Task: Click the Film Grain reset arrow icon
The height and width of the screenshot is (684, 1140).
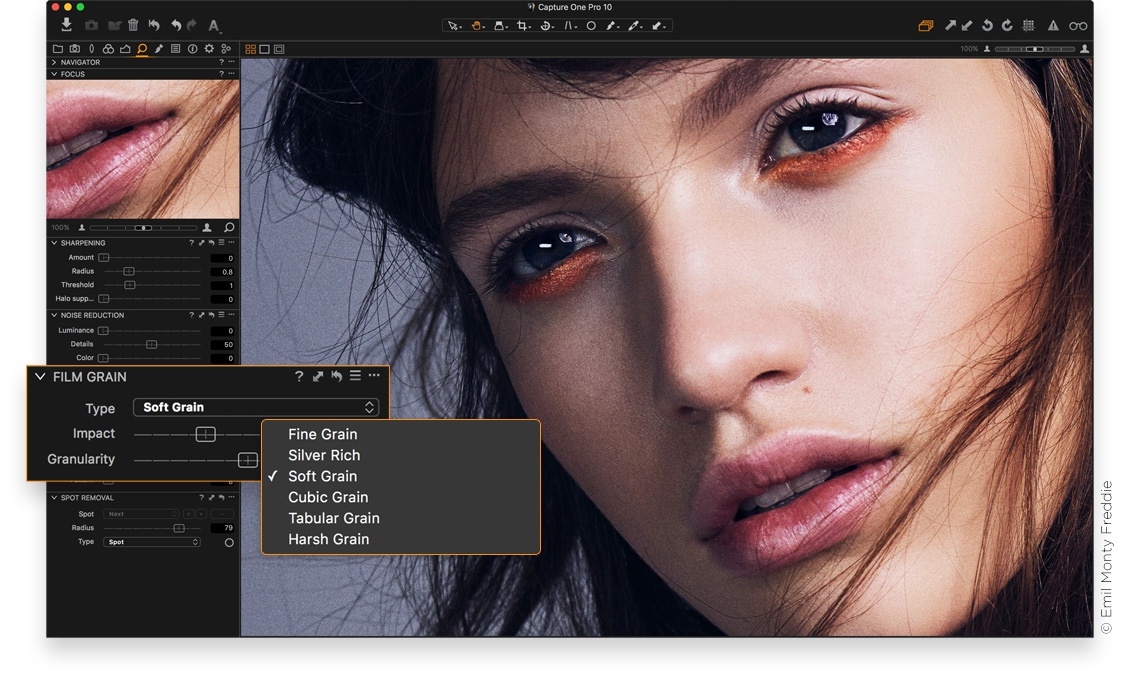Action: tap(337, 377)
